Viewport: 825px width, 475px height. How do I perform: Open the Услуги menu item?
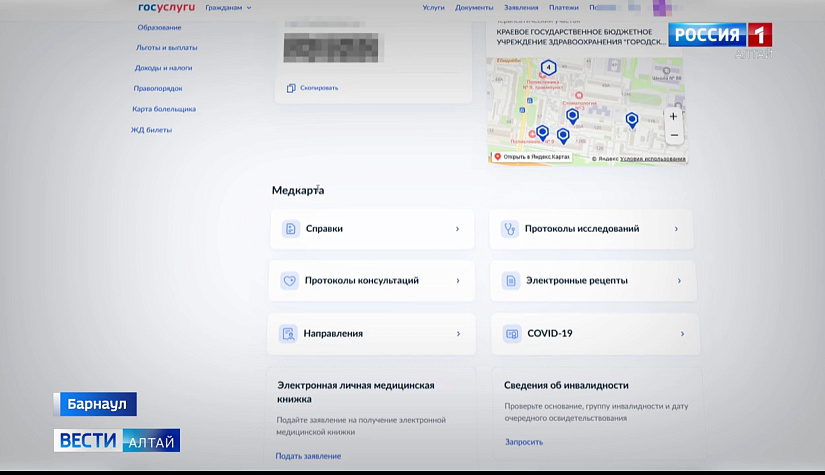(x=434, y=7)
